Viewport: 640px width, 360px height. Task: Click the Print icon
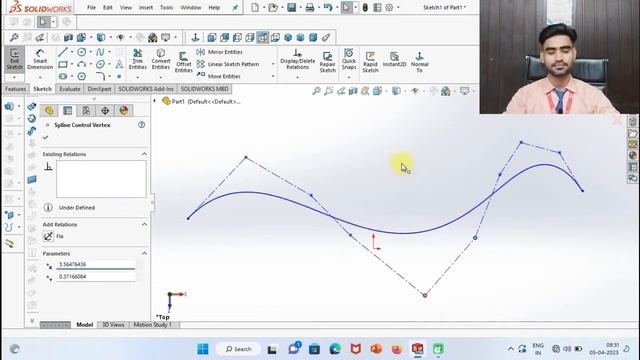point(310,7)
